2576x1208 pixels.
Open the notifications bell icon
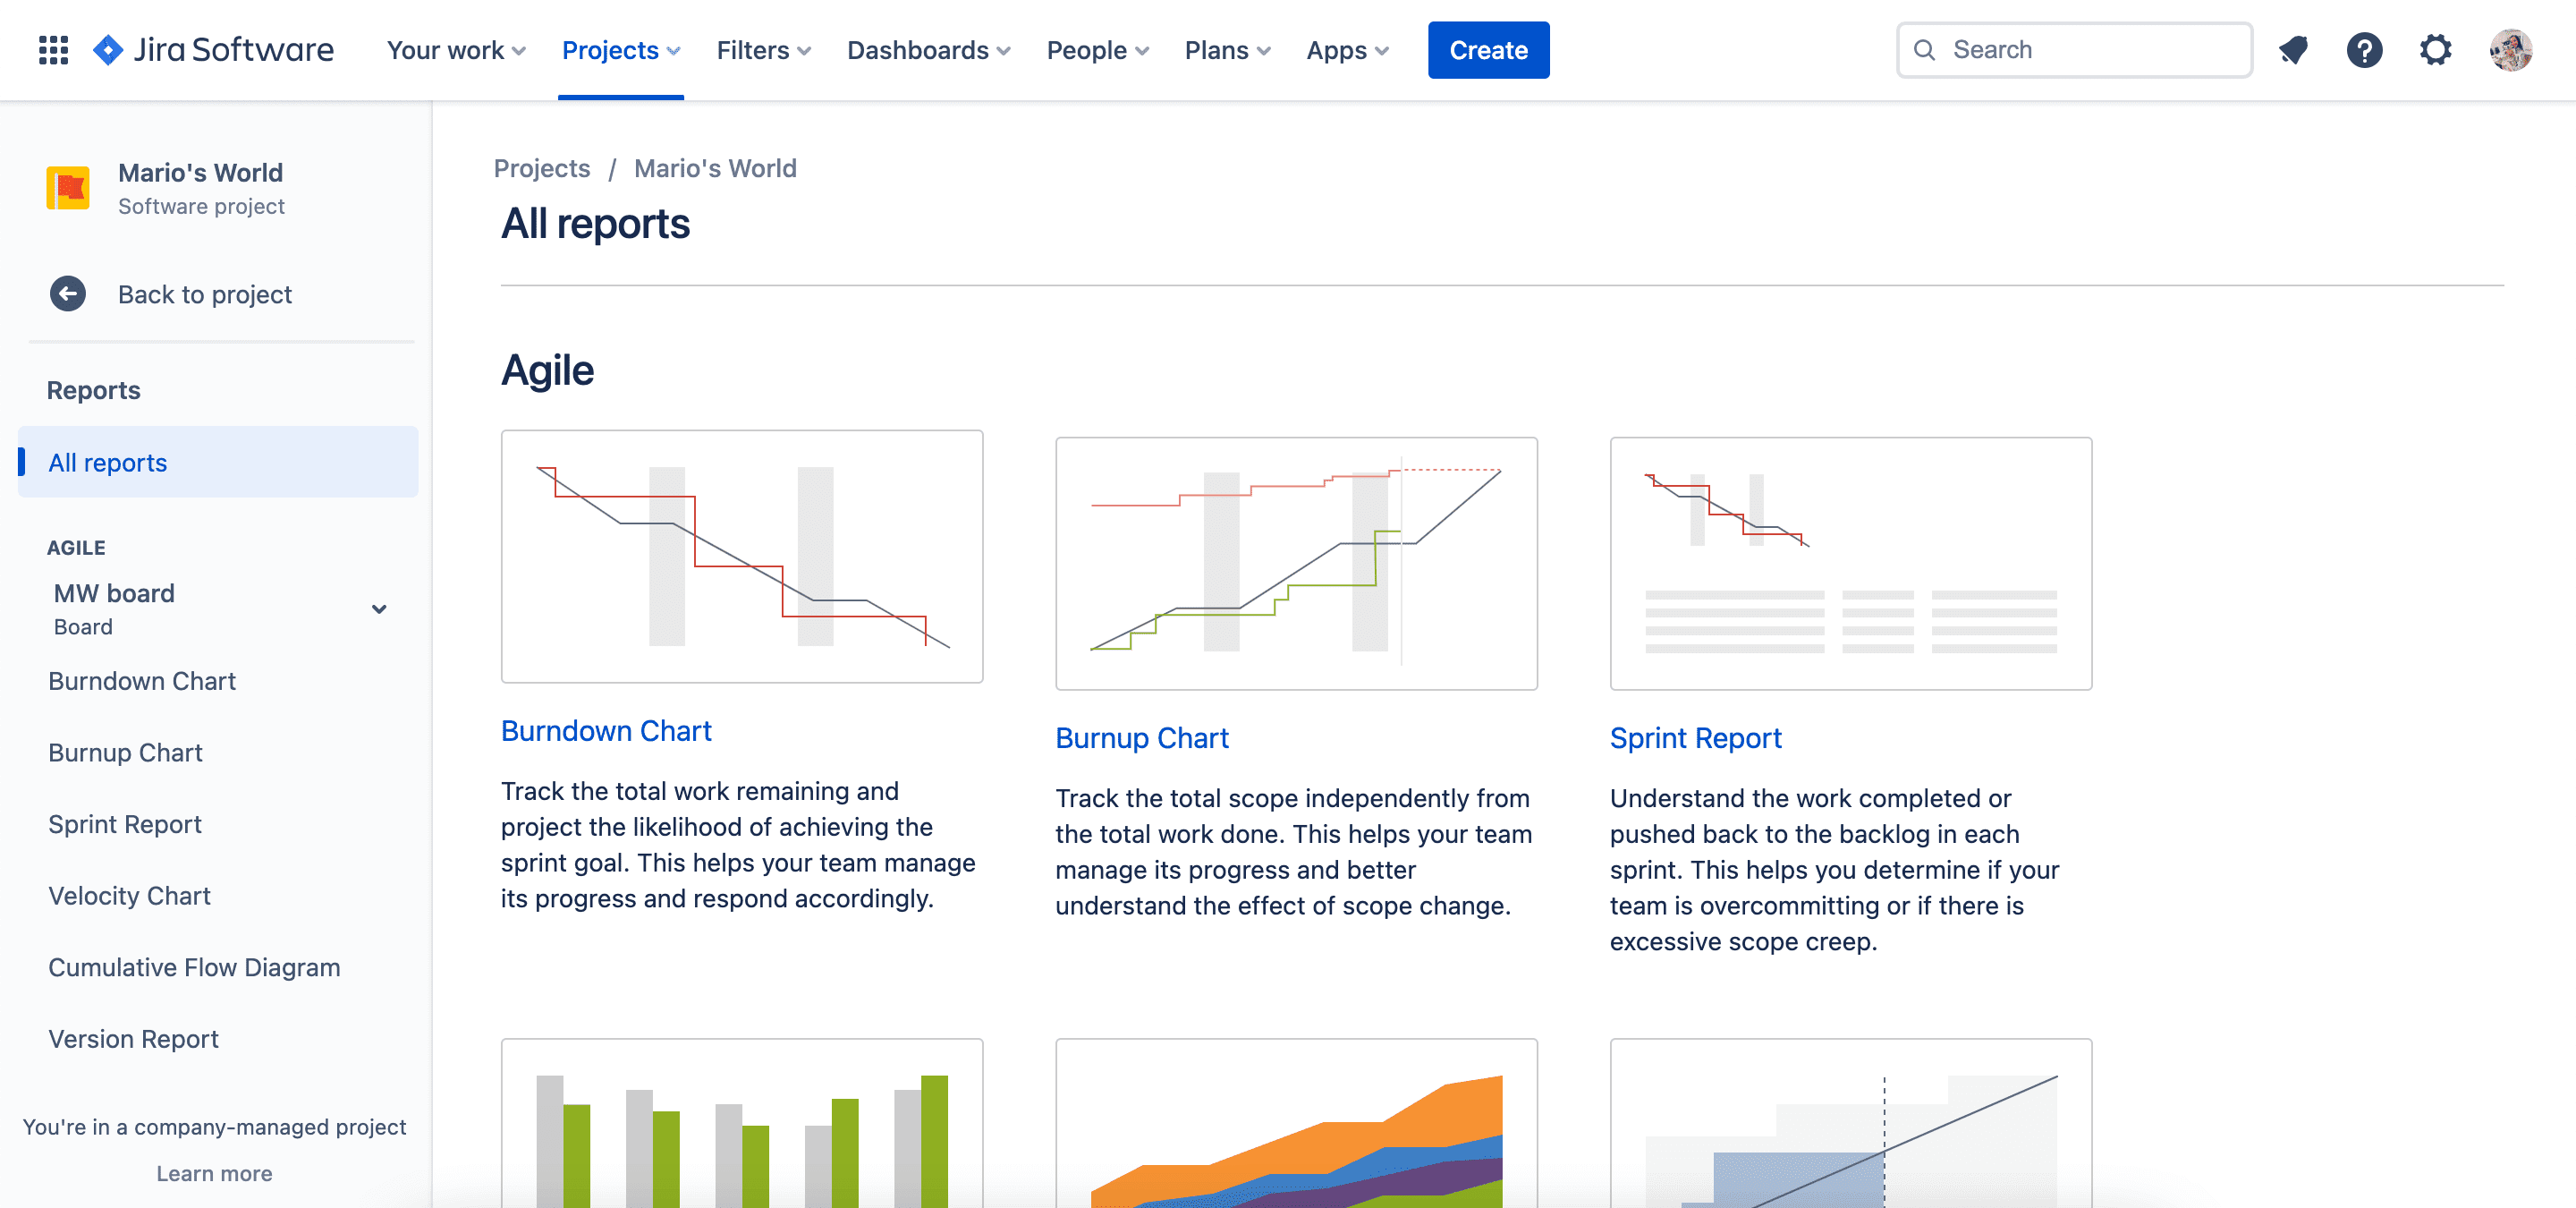2295,49
